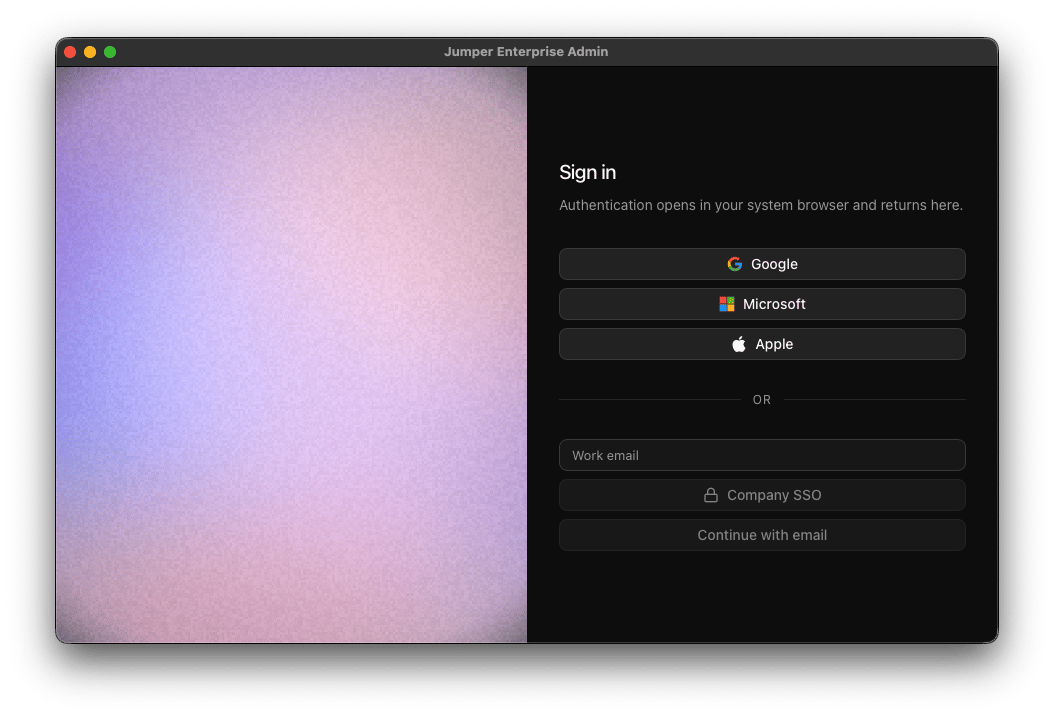
Task: Choose Apple sign-in button
Action: tap(762, 344)
